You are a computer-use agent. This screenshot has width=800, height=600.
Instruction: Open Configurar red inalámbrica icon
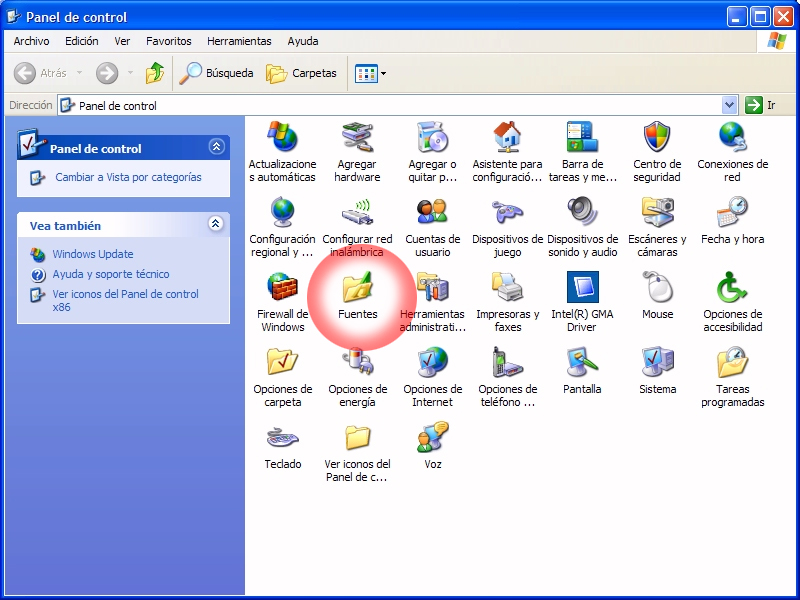click(x=357, y=212)
